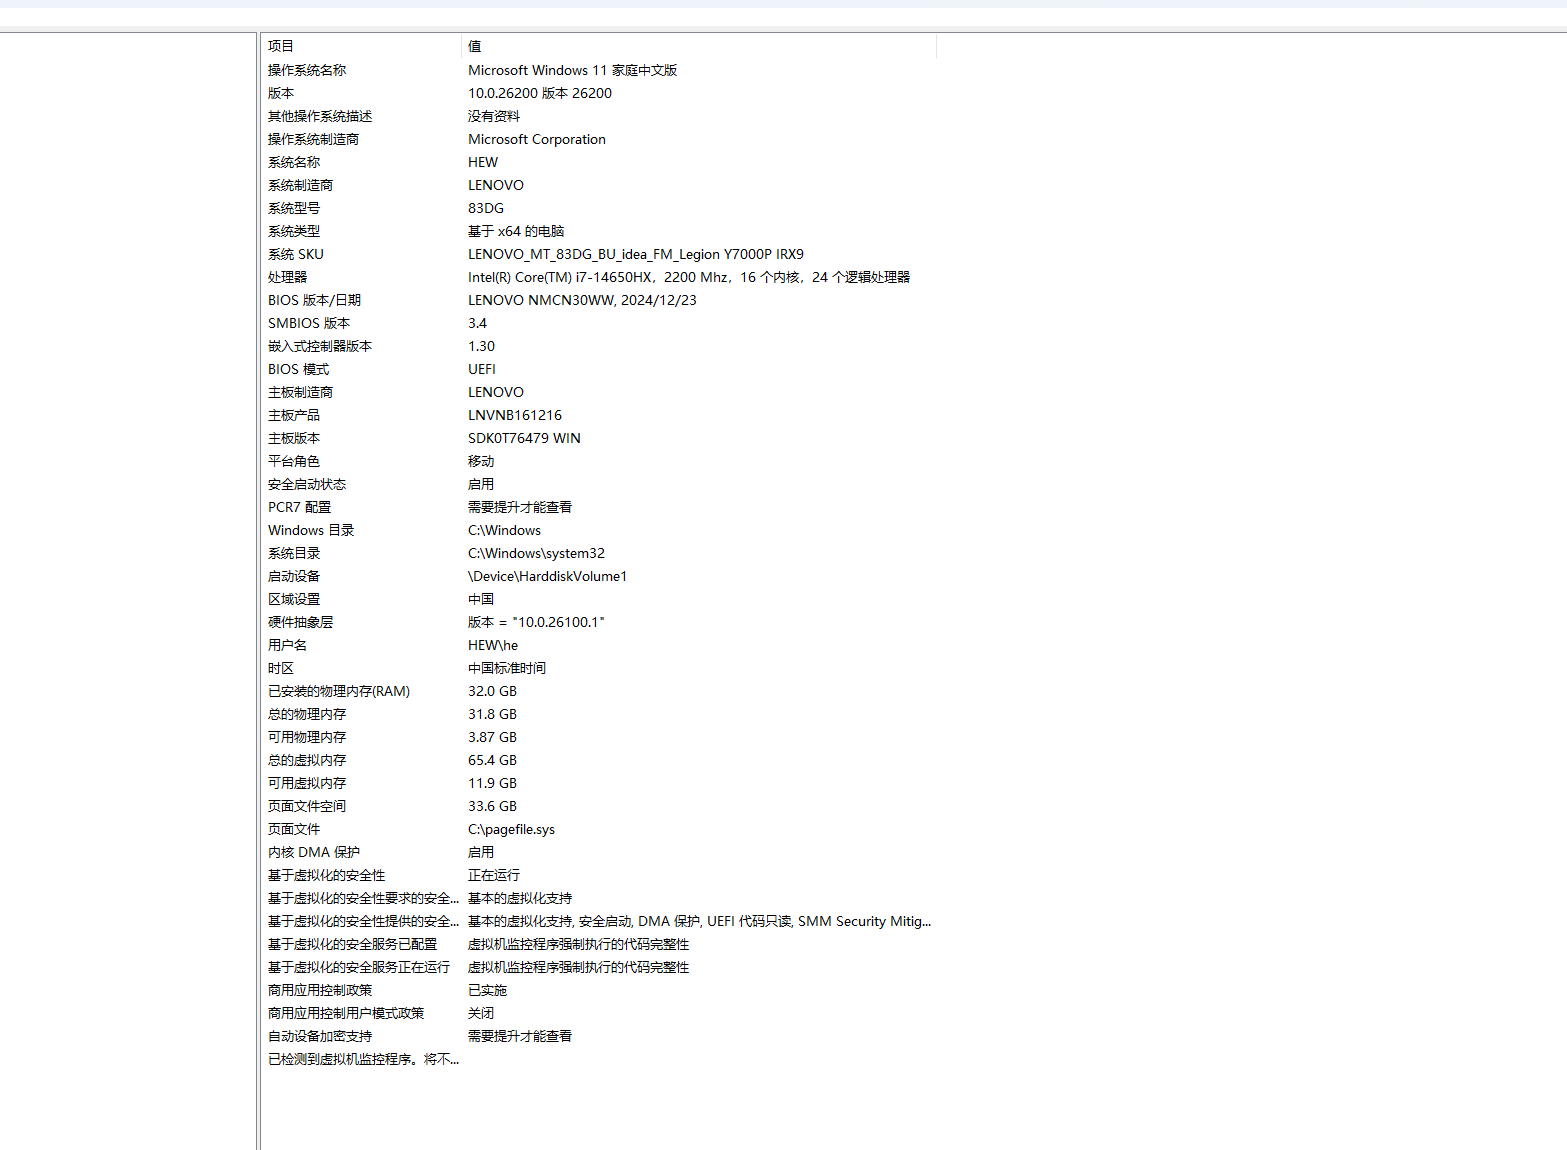Viewport: 1567px width, 1150px height.
Task: Select the 系统制造商 row label
Action: 300,185
